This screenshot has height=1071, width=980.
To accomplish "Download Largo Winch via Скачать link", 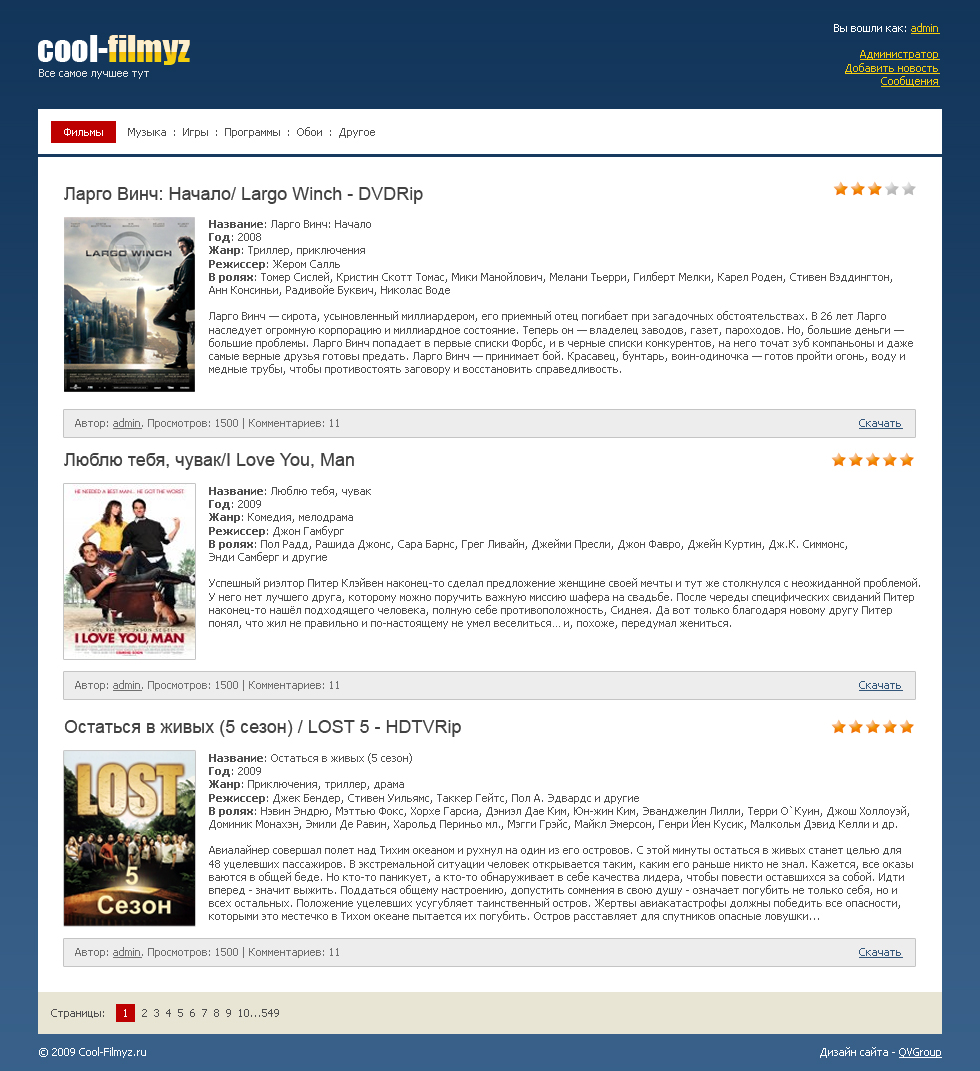I will (x=880, y=423).
